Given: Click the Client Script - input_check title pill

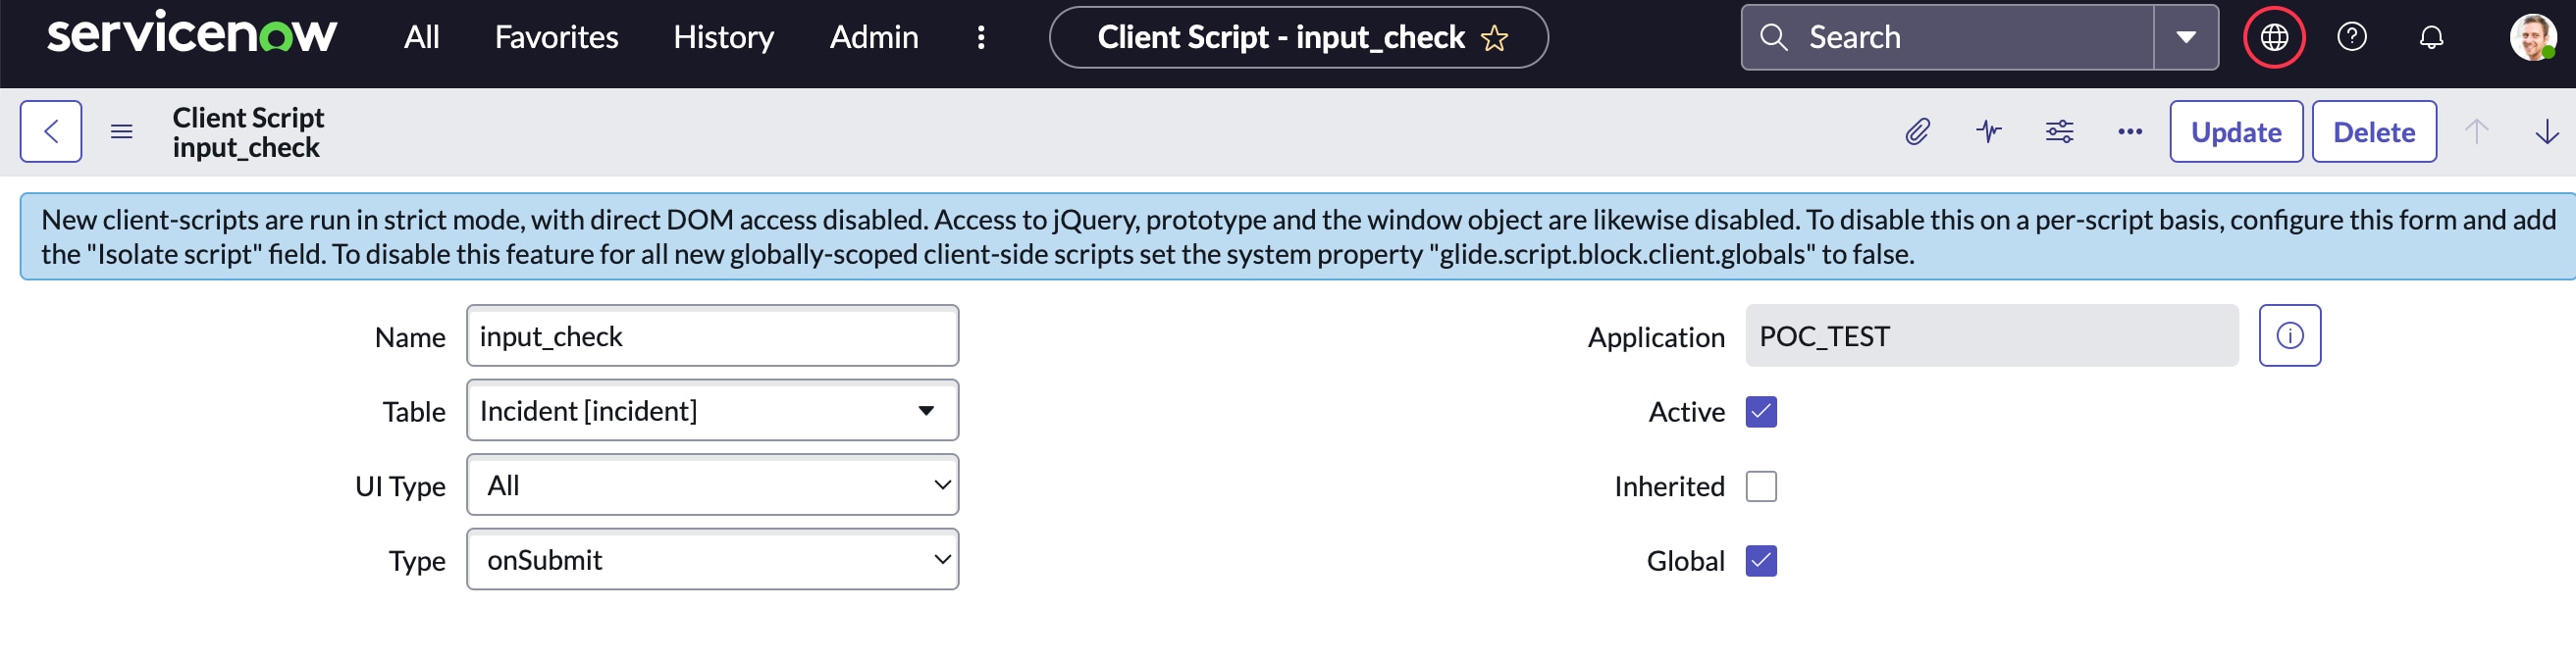Looking at the screenshot, I should (x=1298, y=37).
